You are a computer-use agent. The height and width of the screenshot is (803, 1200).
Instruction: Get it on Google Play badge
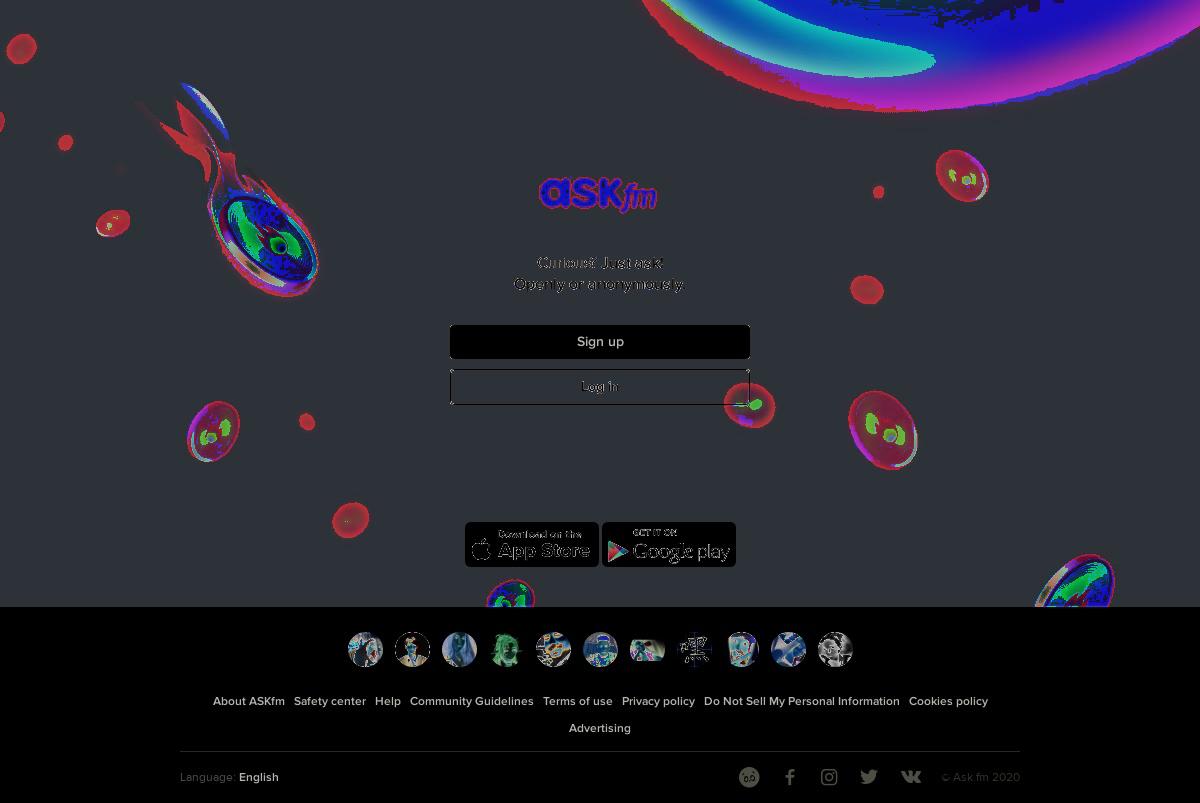tap(669, 545)
